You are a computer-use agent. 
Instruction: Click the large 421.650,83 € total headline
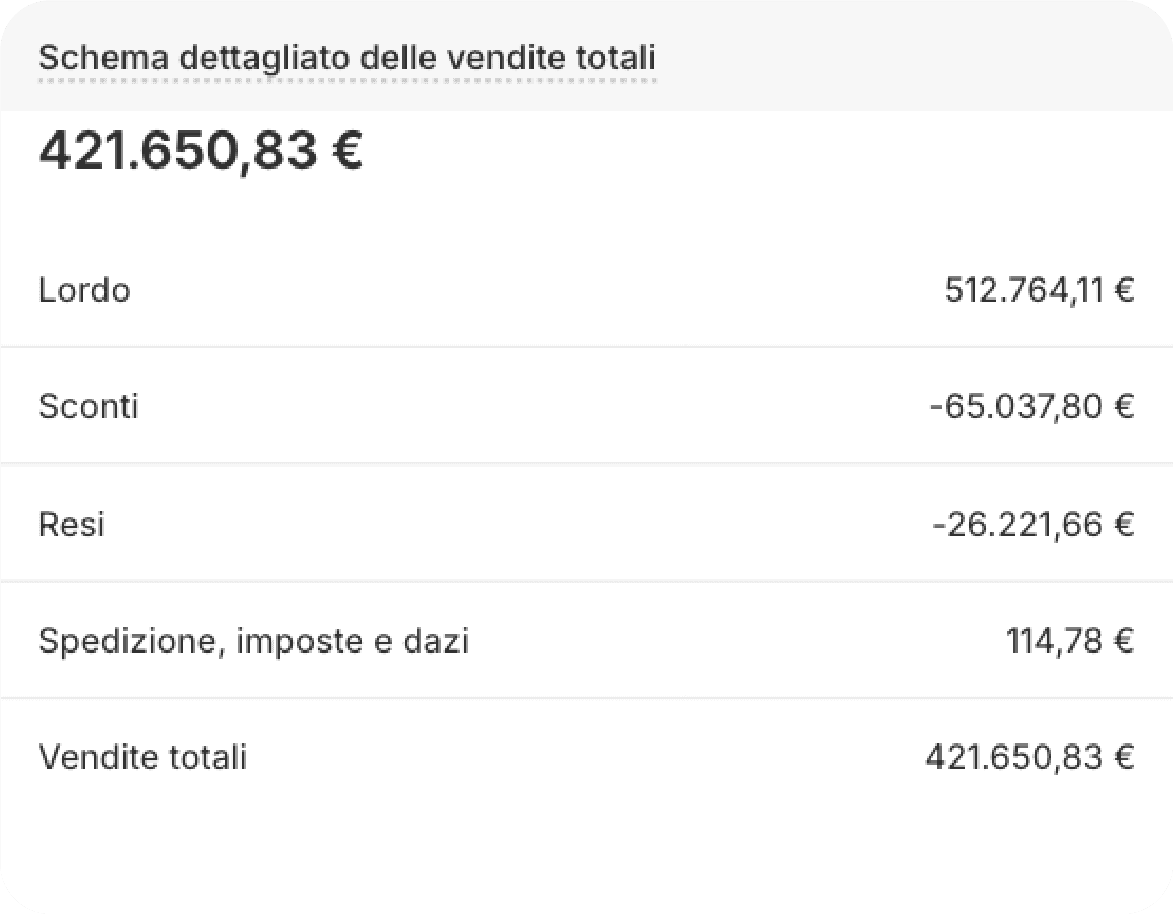click(x=201, y=151)
